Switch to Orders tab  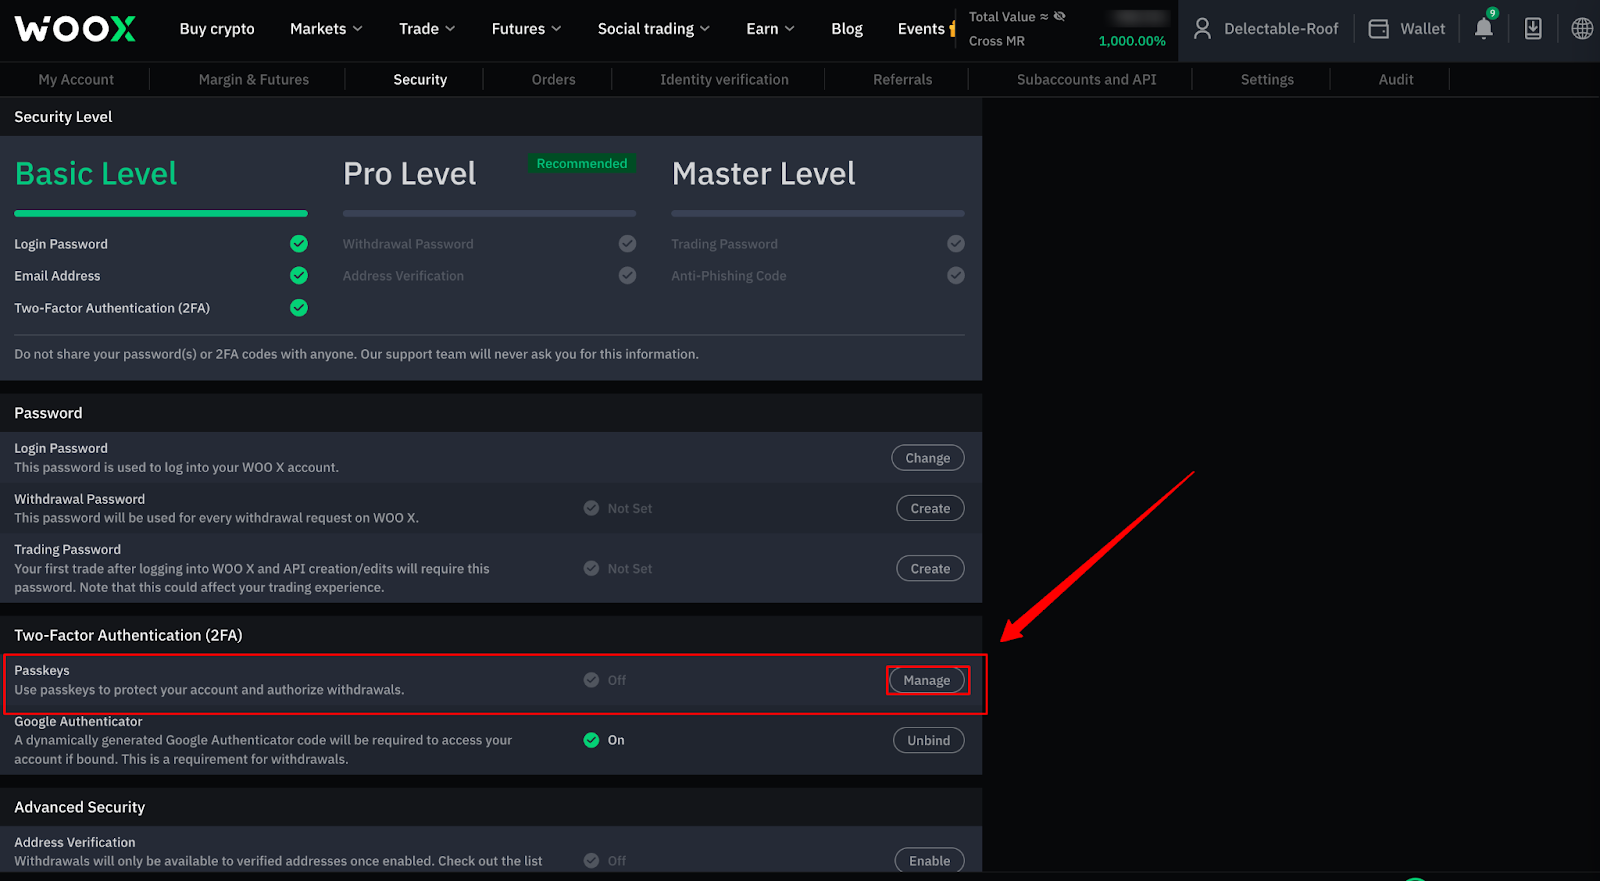pos(553,79)
